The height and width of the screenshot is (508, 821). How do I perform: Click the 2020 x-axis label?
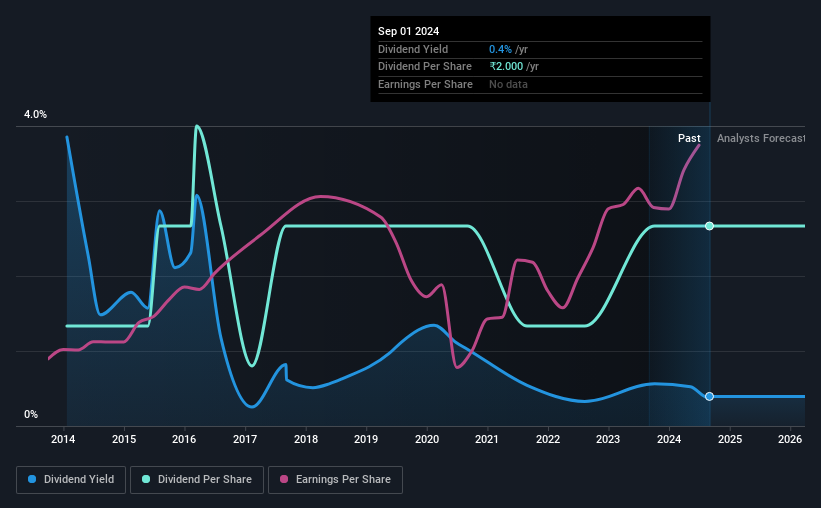click(427, 439)
